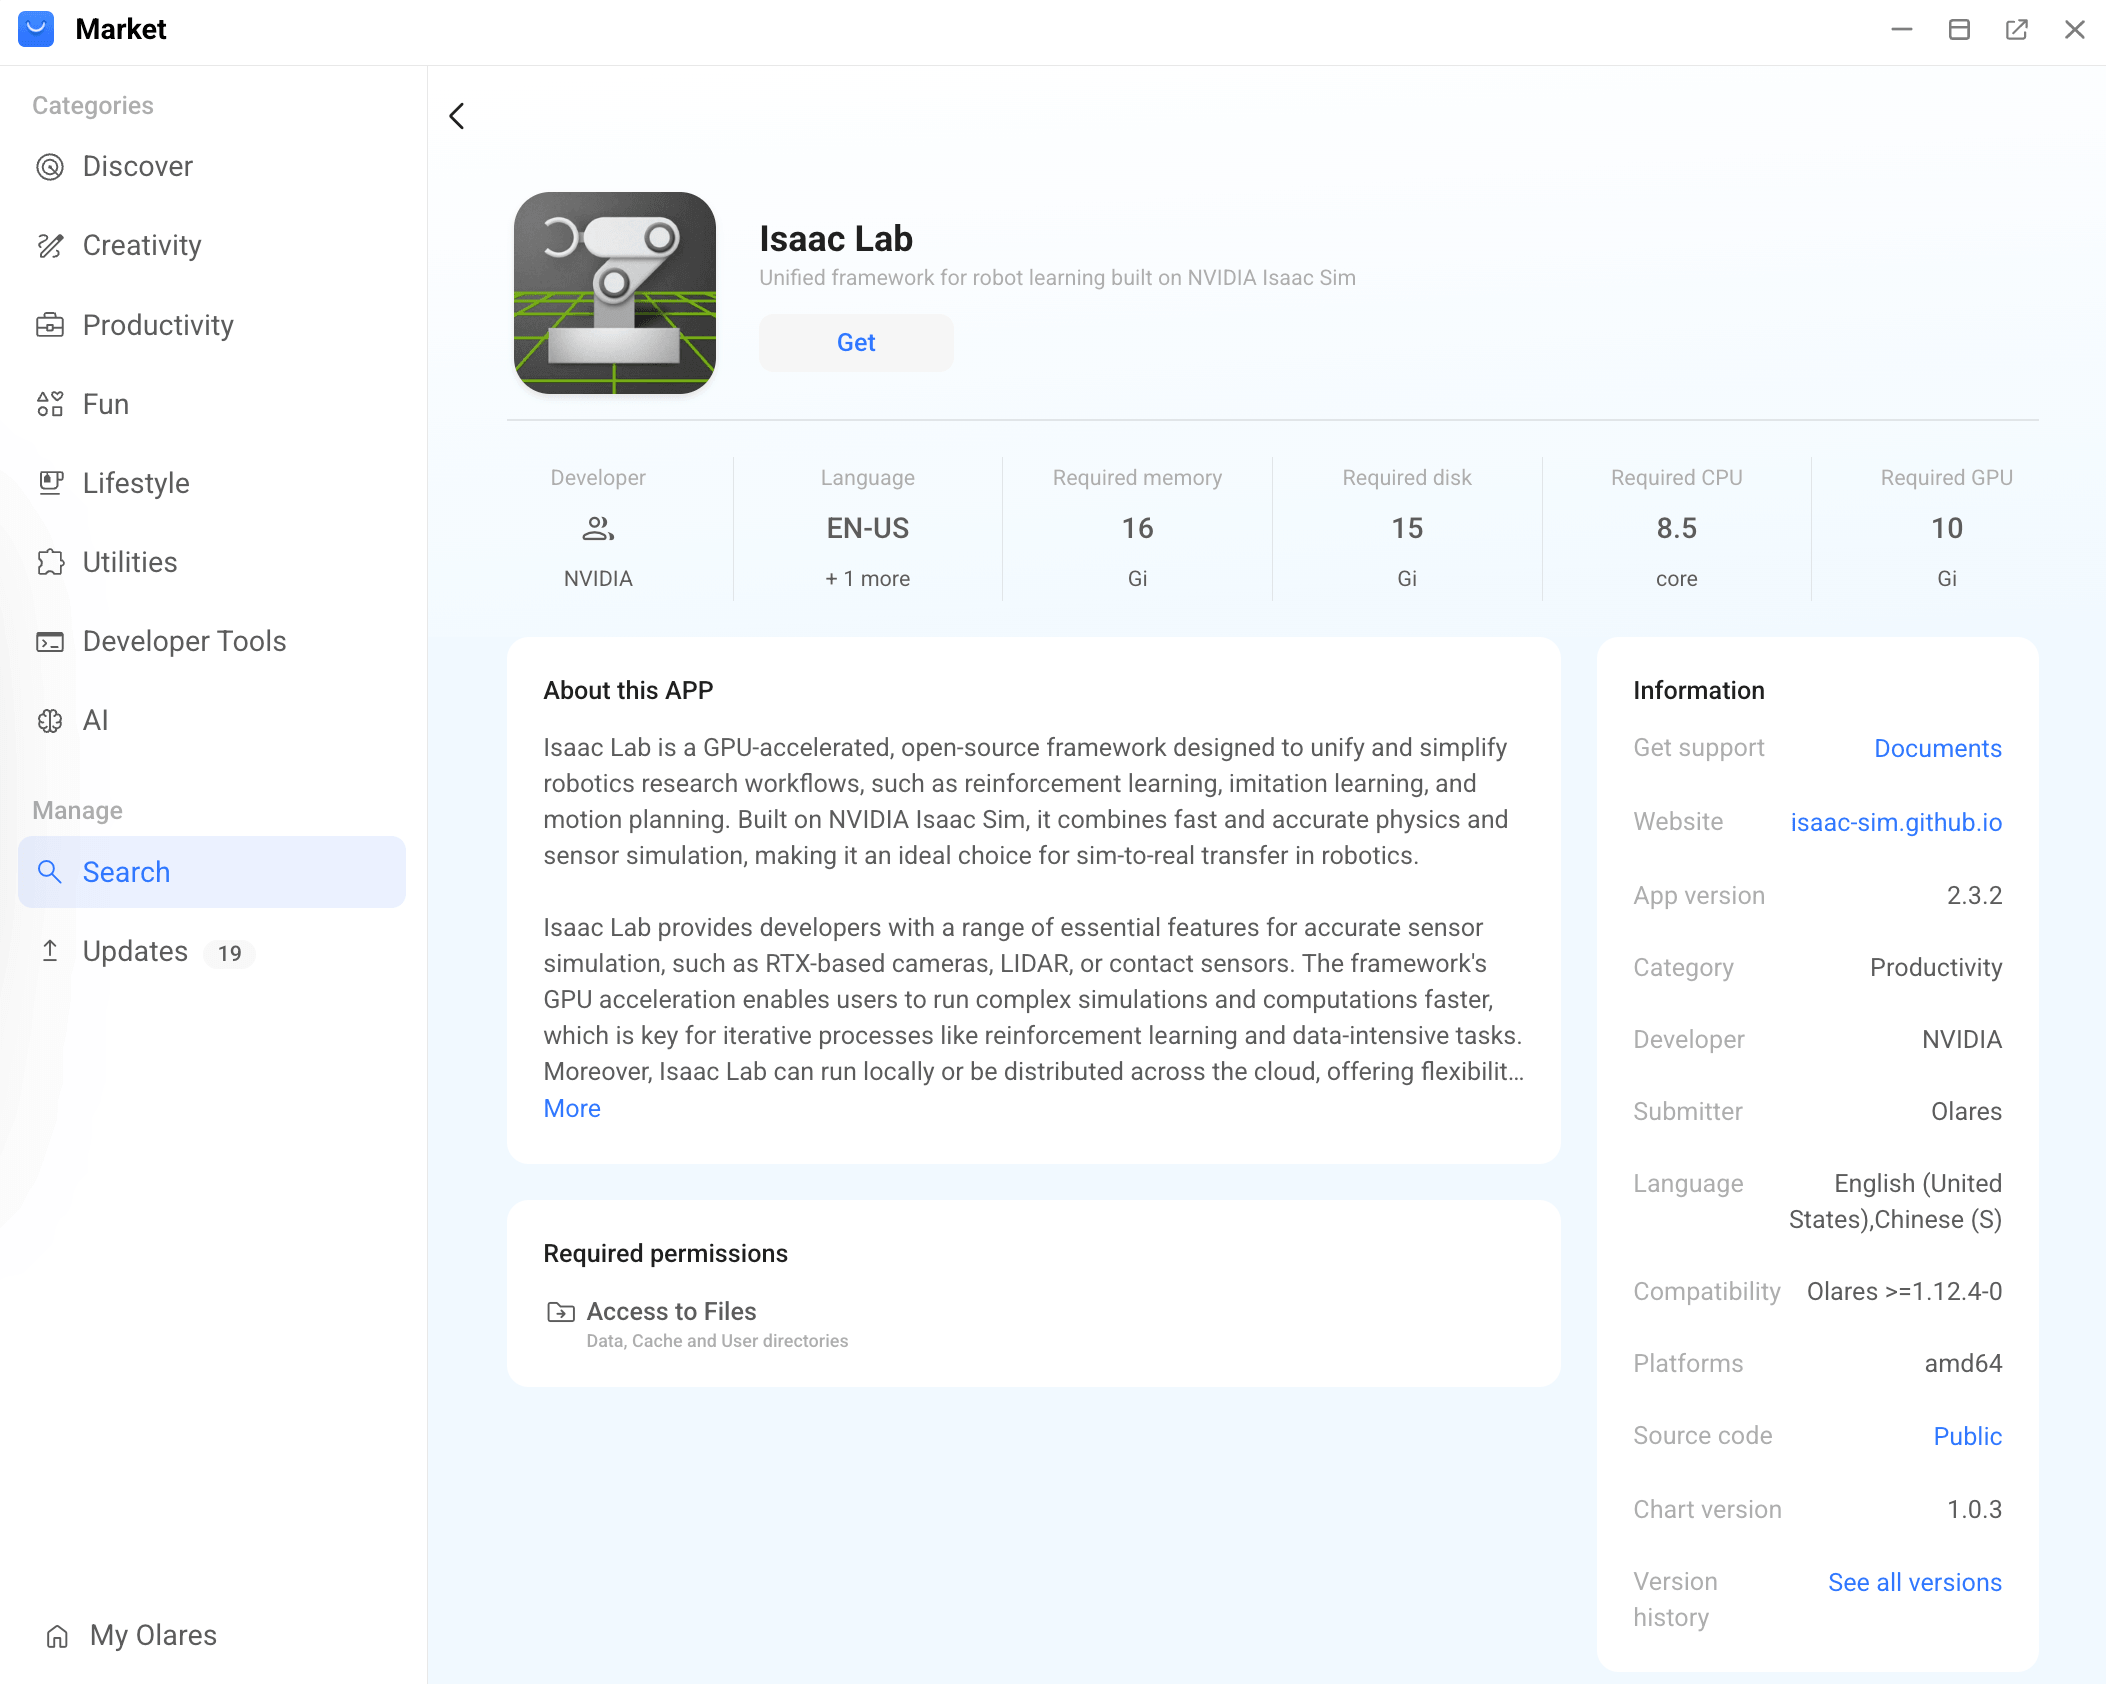Click the Updates count badge 19
The height and width of the screenshot is (1684, 2106).
click(x=230, y=953)
